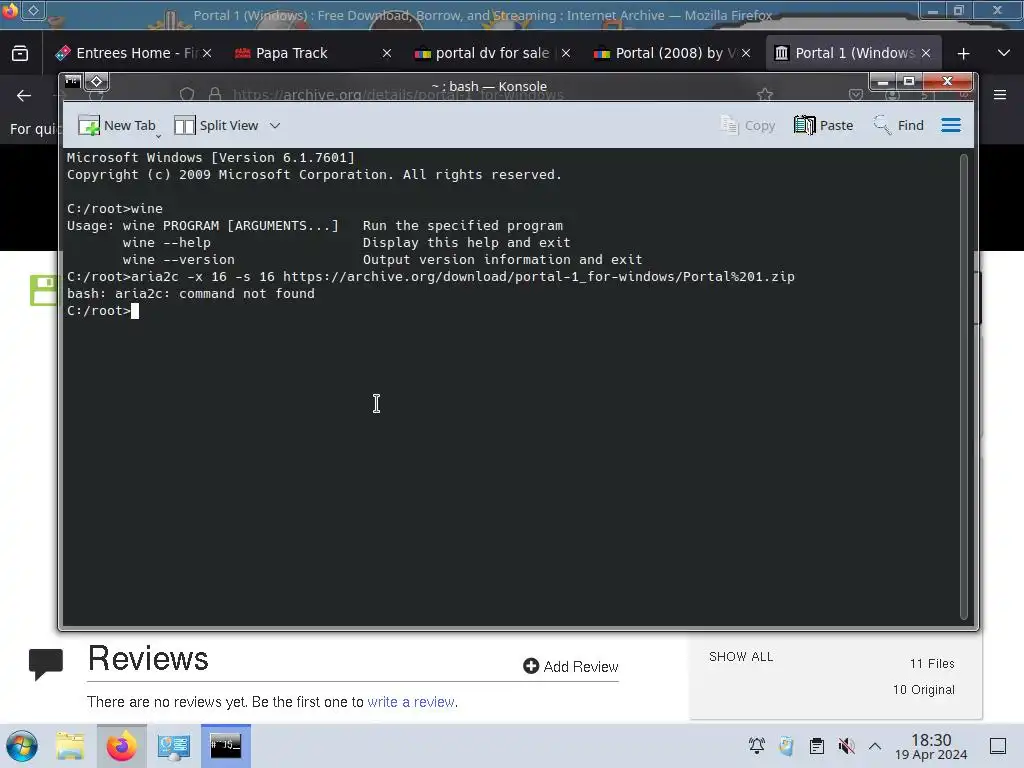Open the Windows Start menu
The image size is (1024, 768).
tap(22, 746)
